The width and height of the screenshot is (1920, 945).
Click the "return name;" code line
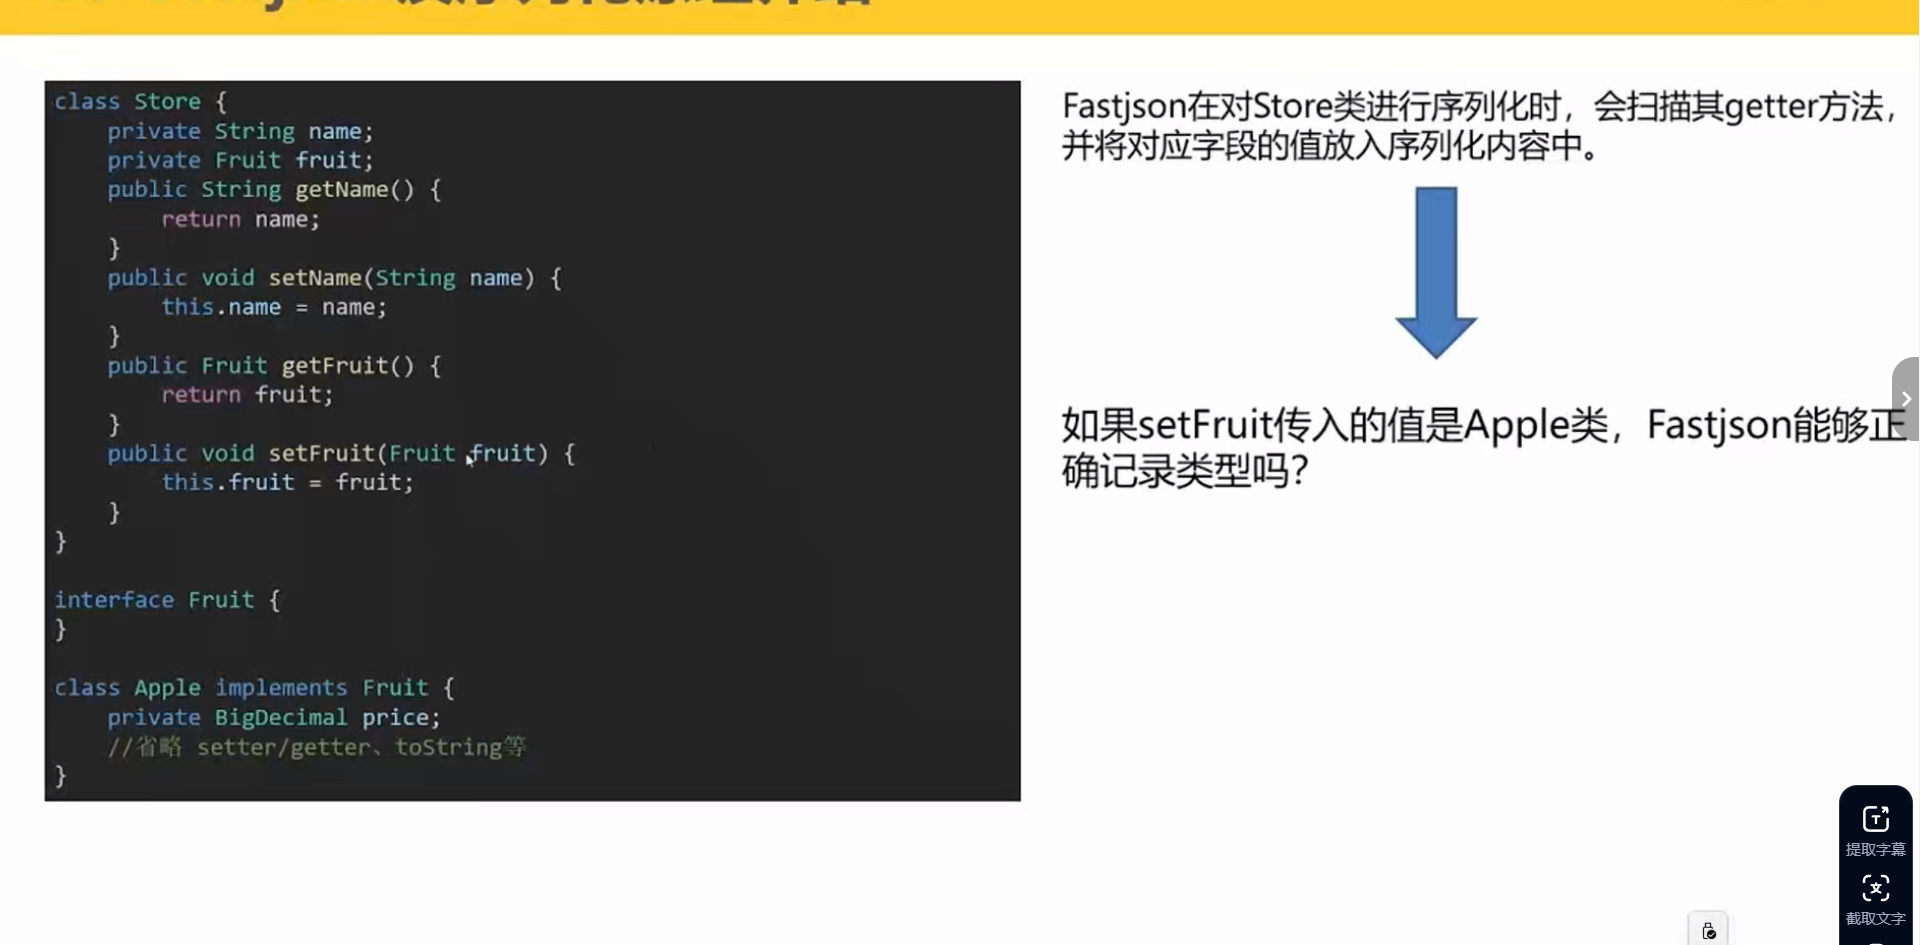pyautogui.click(x=240, y=219)
